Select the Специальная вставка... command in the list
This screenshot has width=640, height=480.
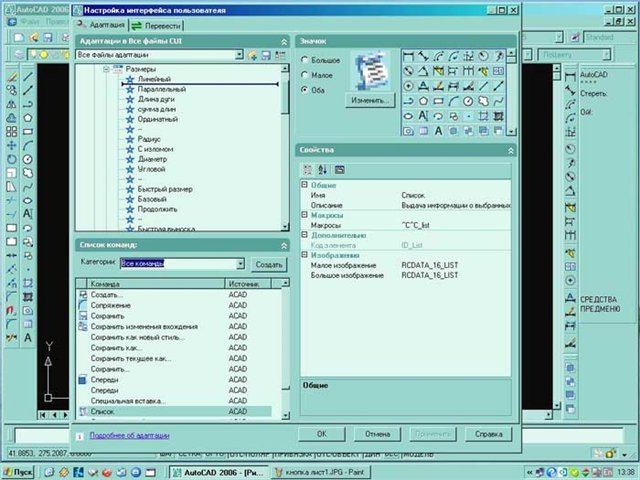pos(128,401)
